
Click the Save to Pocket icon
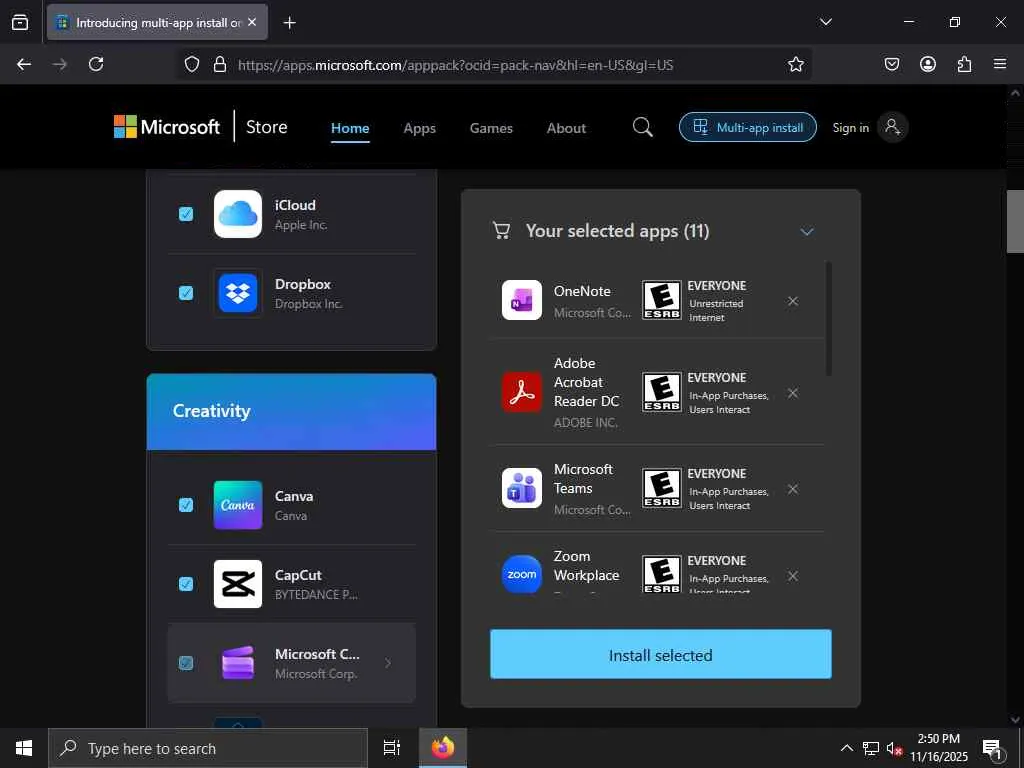tap(891, 64)
